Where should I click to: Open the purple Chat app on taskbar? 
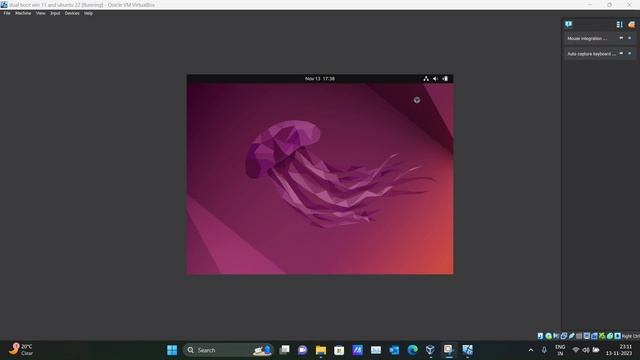pyautogui.click(x=302, y=350)
